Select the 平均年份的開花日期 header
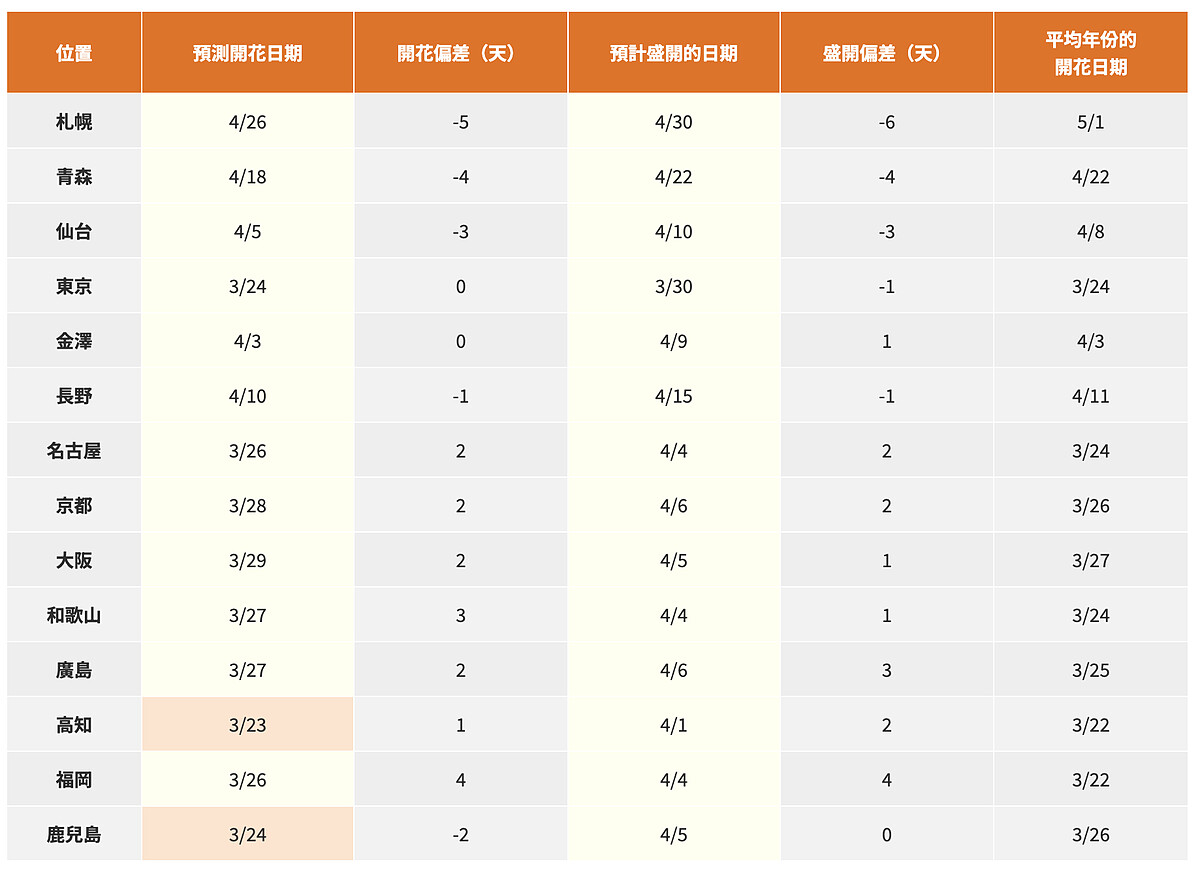The height and width of the screenshot is (872, 1200). pos(1090,53)
